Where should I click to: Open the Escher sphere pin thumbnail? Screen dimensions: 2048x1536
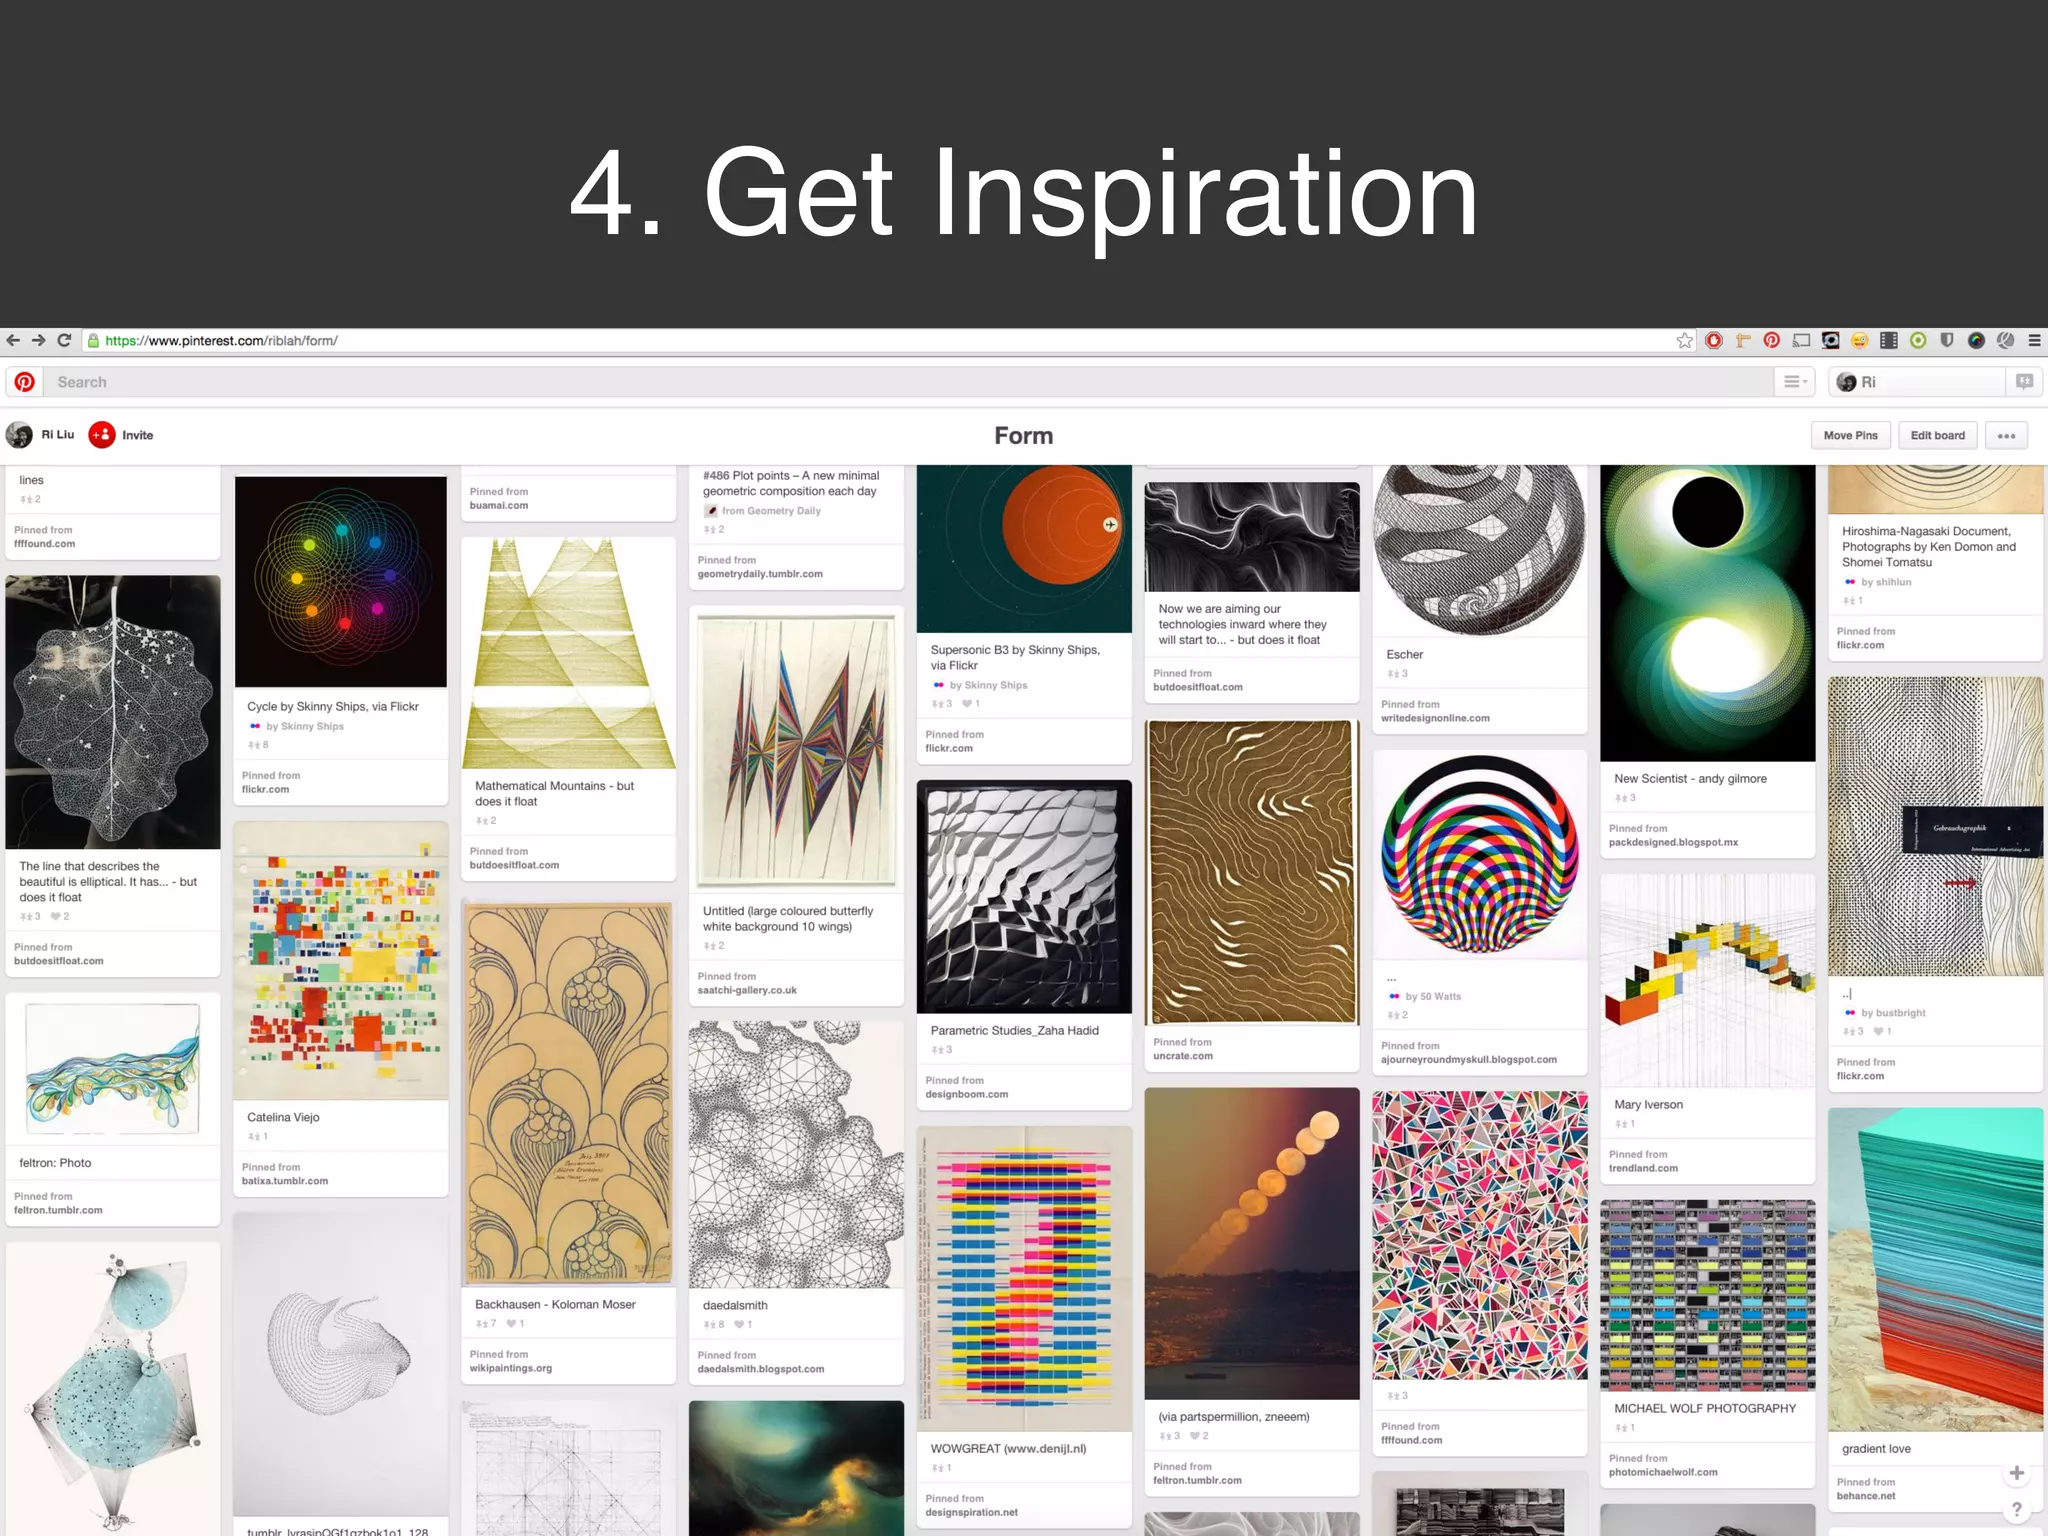(x=1479, y=550)
